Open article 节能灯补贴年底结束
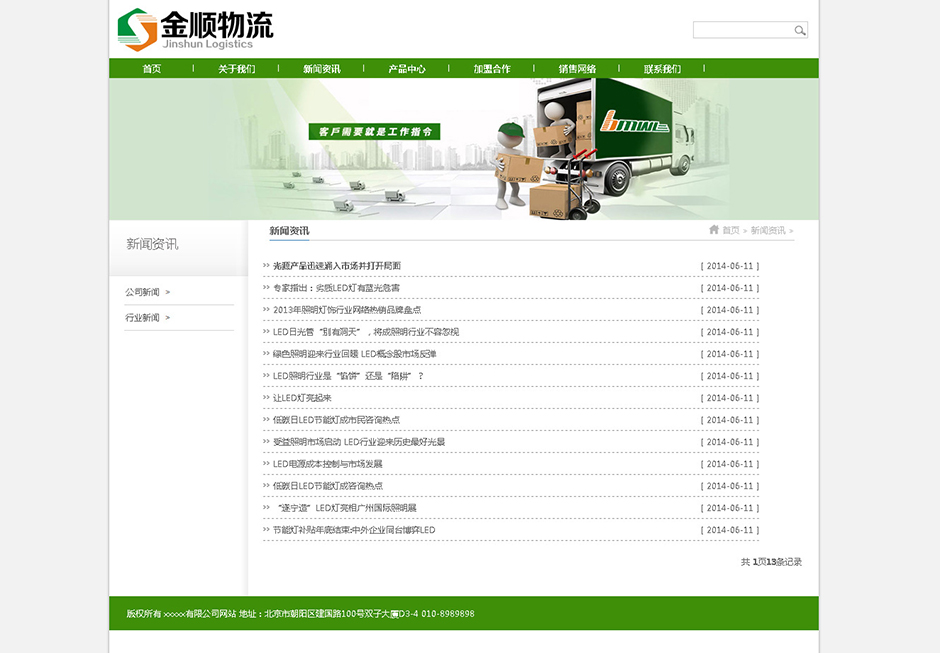Image resolution: width=940 pixels, height=653 pixels. [354, 530]
